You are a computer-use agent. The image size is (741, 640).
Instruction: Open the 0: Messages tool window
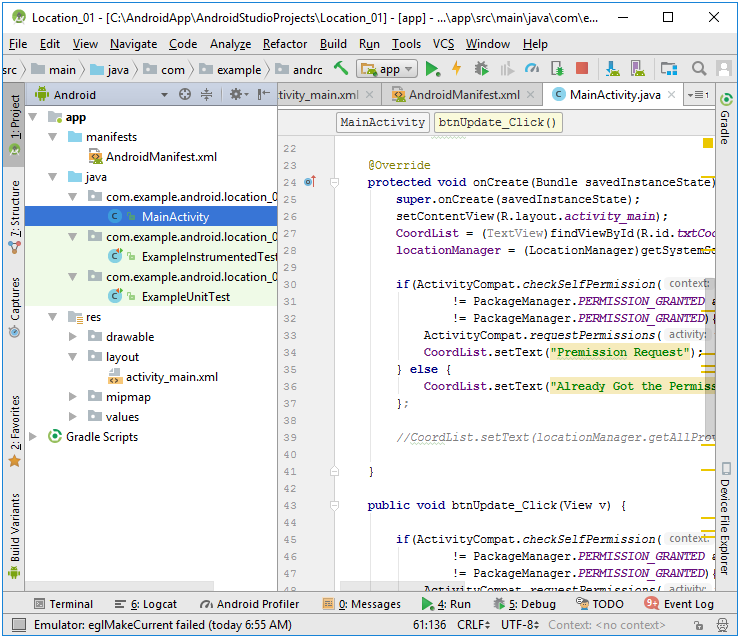pyautogui.click(x=362, y=604)
